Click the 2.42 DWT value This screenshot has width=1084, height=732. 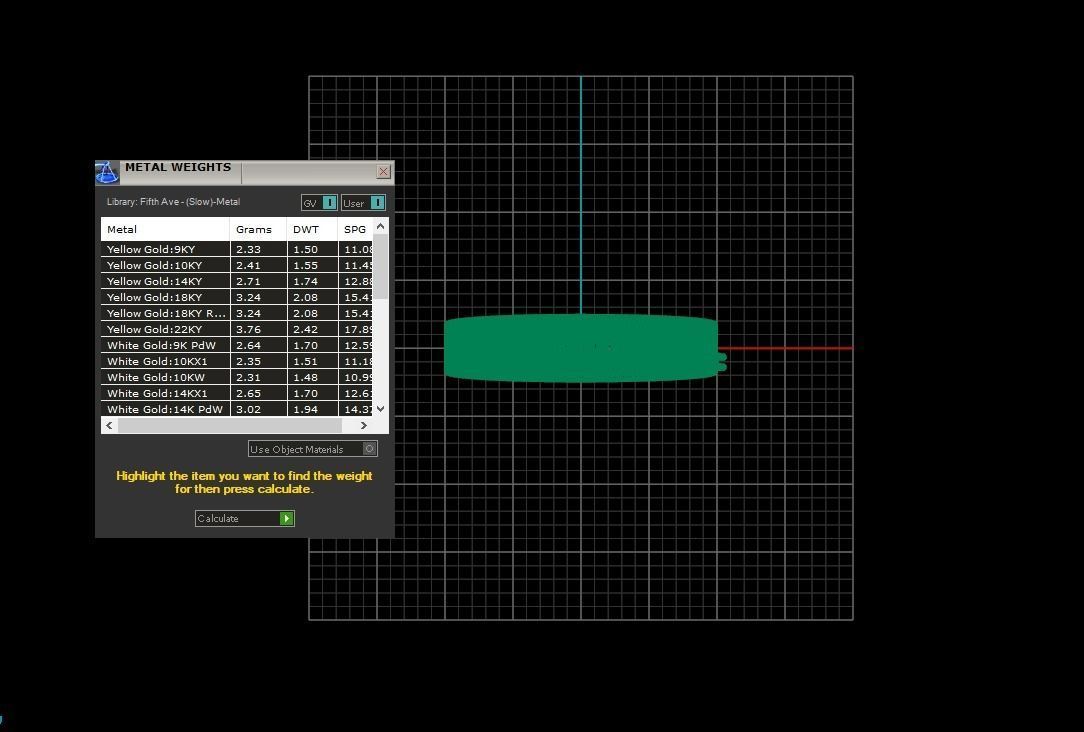[x=305, y=330]
